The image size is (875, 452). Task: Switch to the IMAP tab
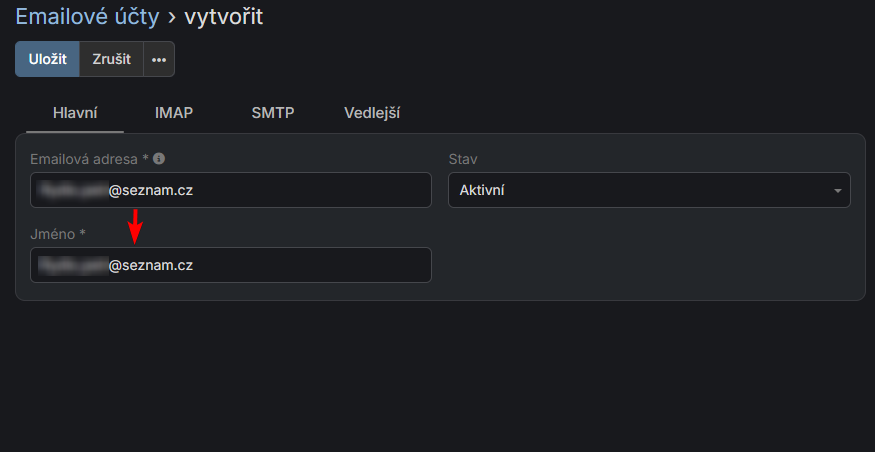click(x=174, y=113)
